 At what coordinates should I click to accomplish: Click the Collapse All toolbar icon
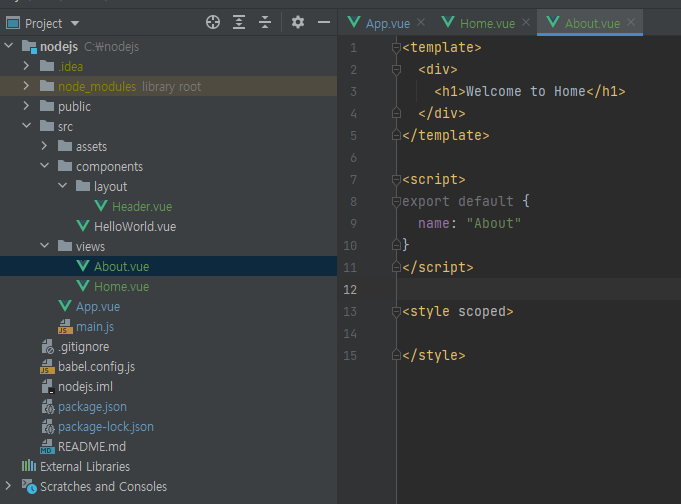(x=264, y=22)
